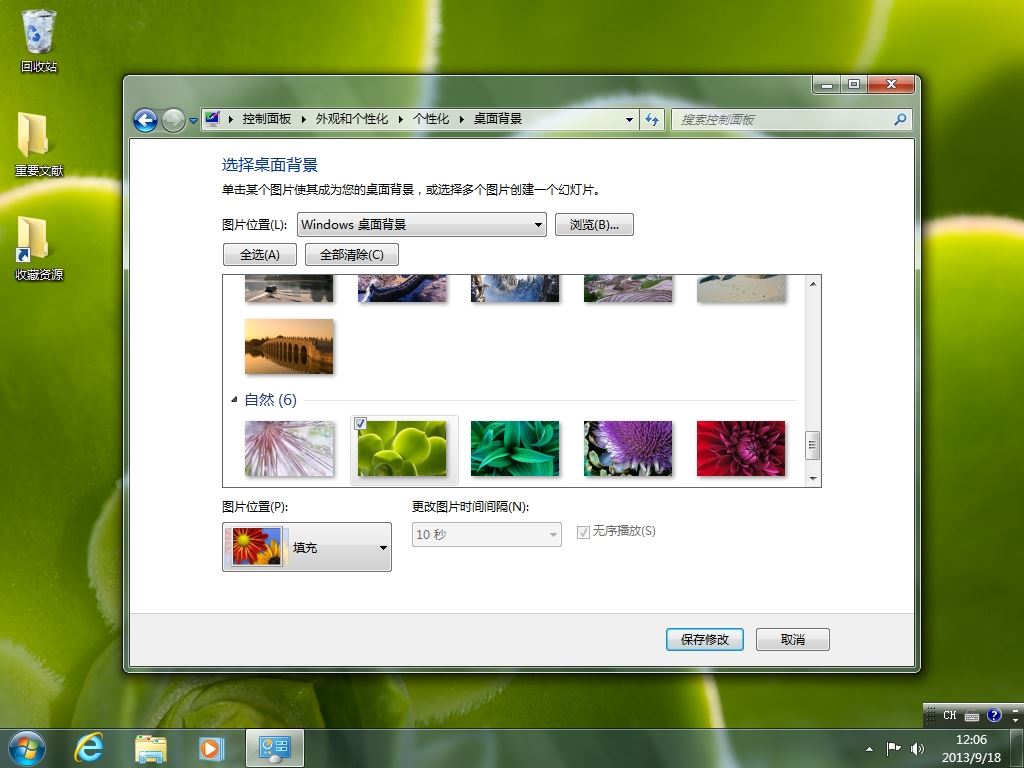
Task: Select the 个性化 breadcrumb
Action: (431, 119)
